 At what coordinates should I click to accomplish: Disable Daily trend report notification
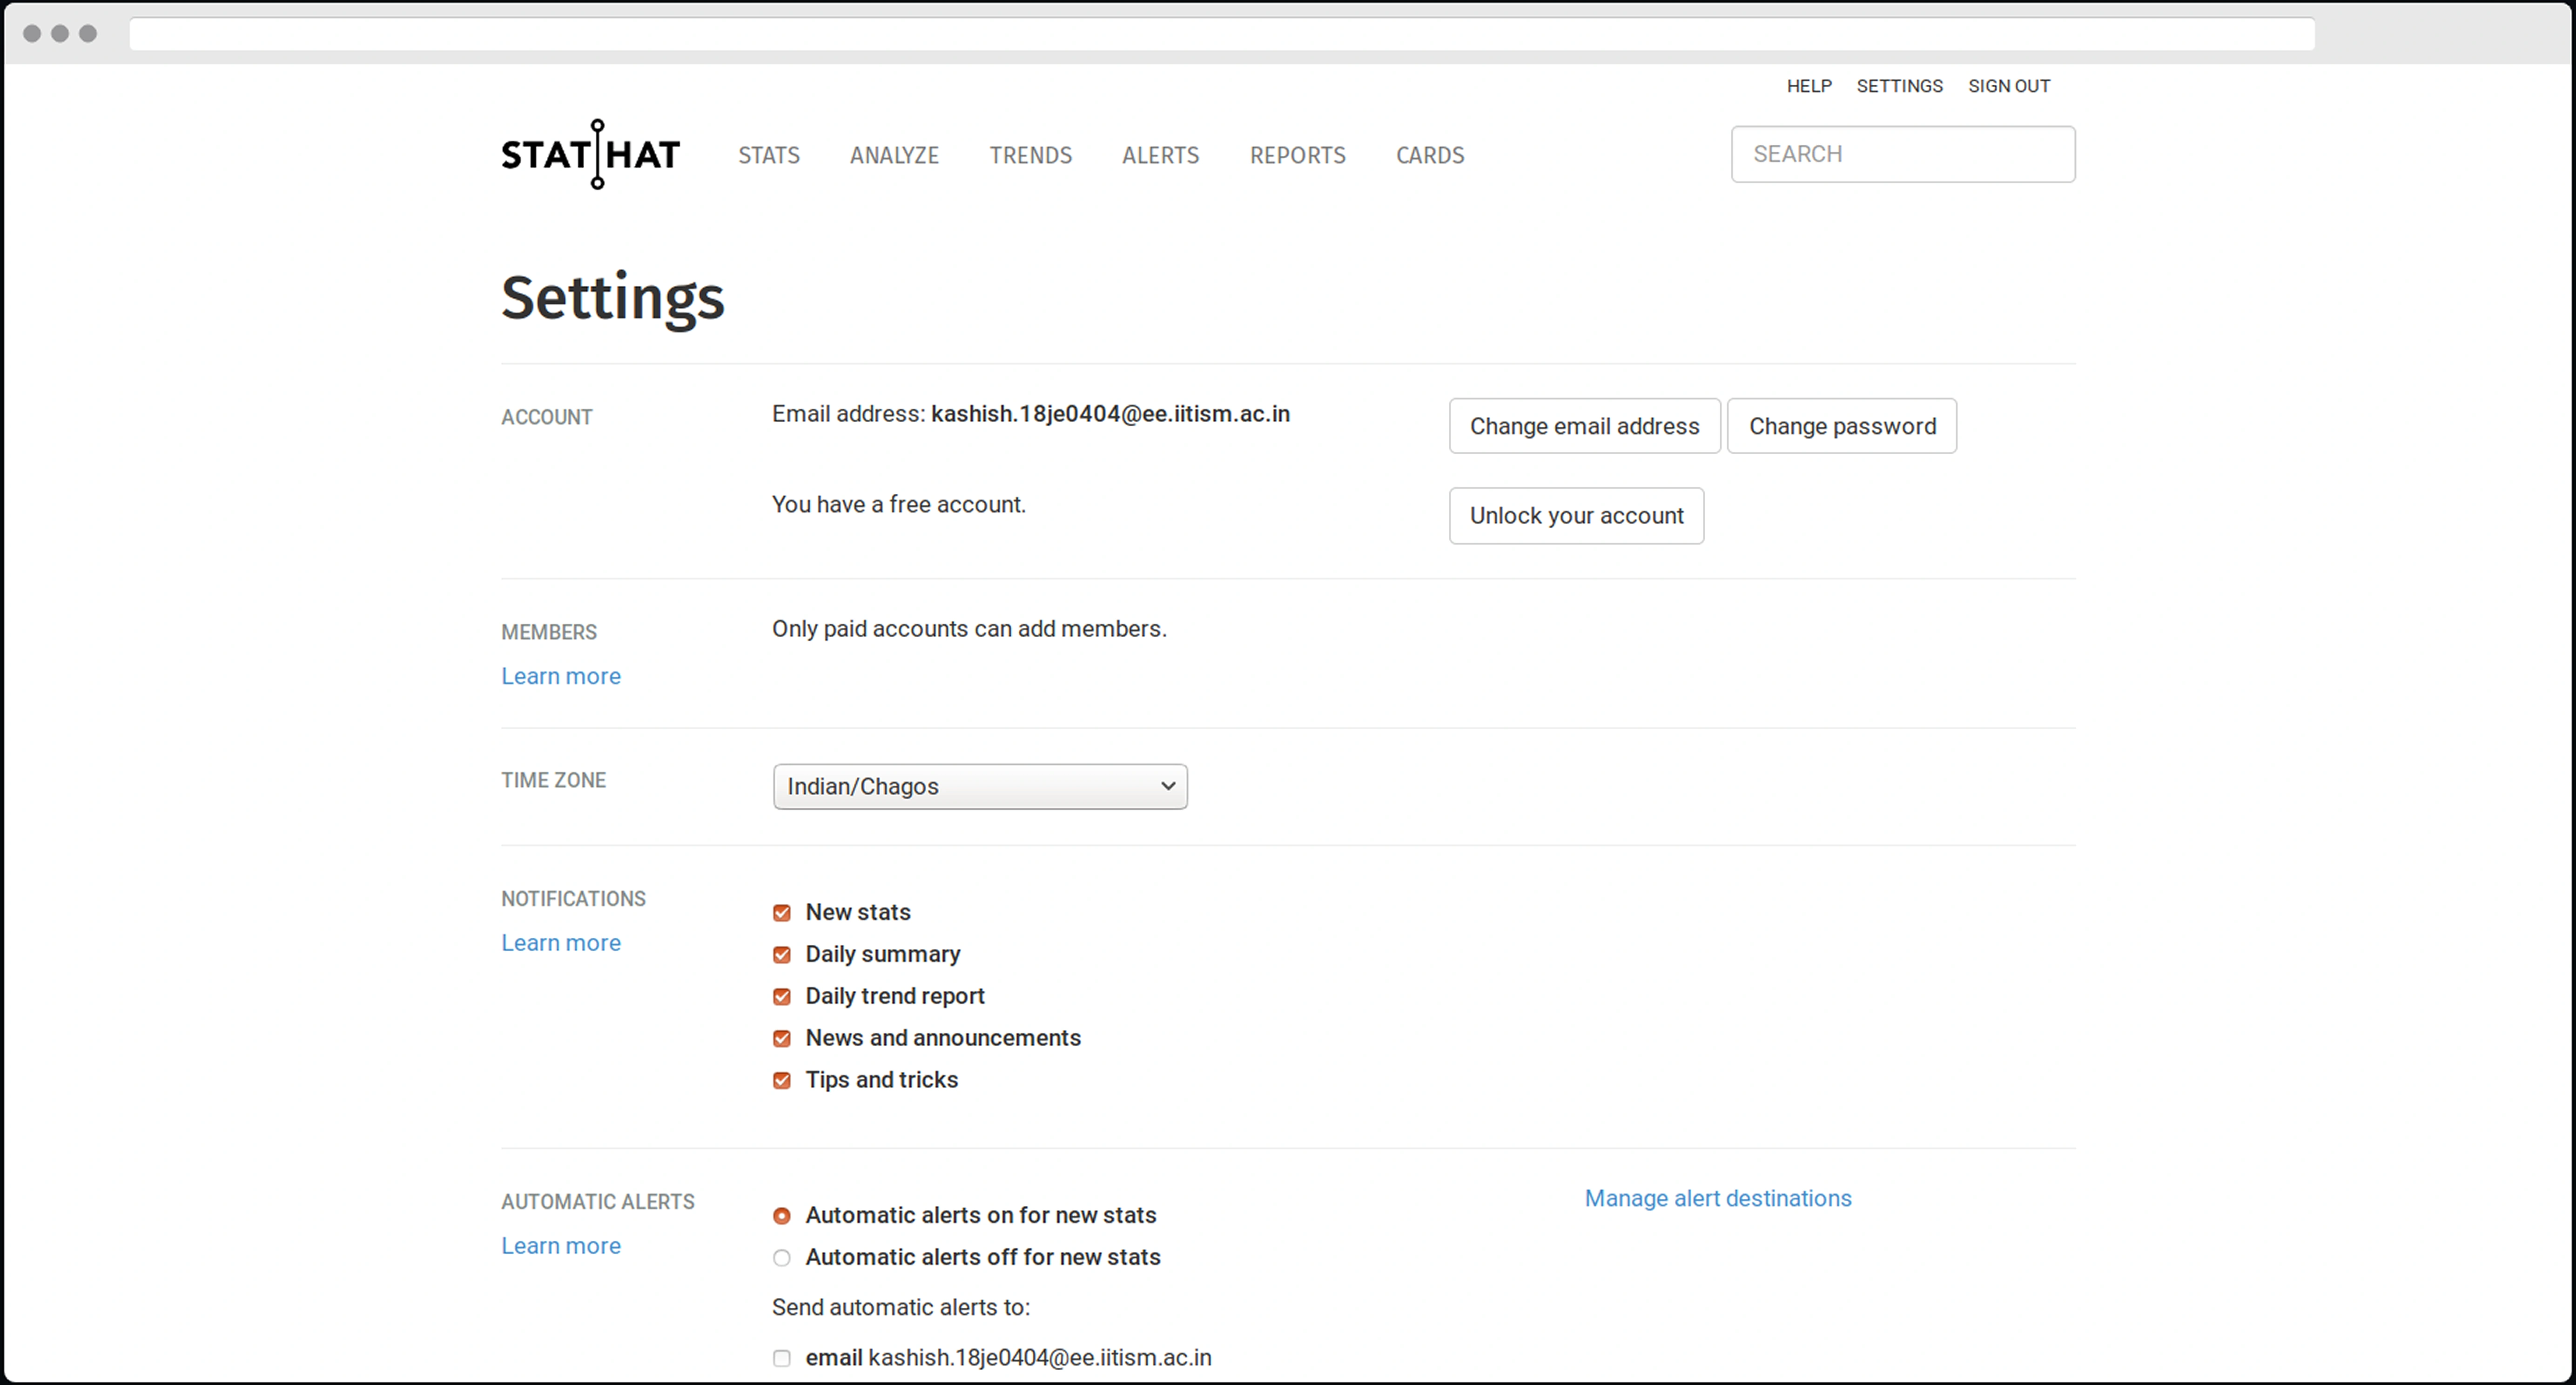[782, 997]
